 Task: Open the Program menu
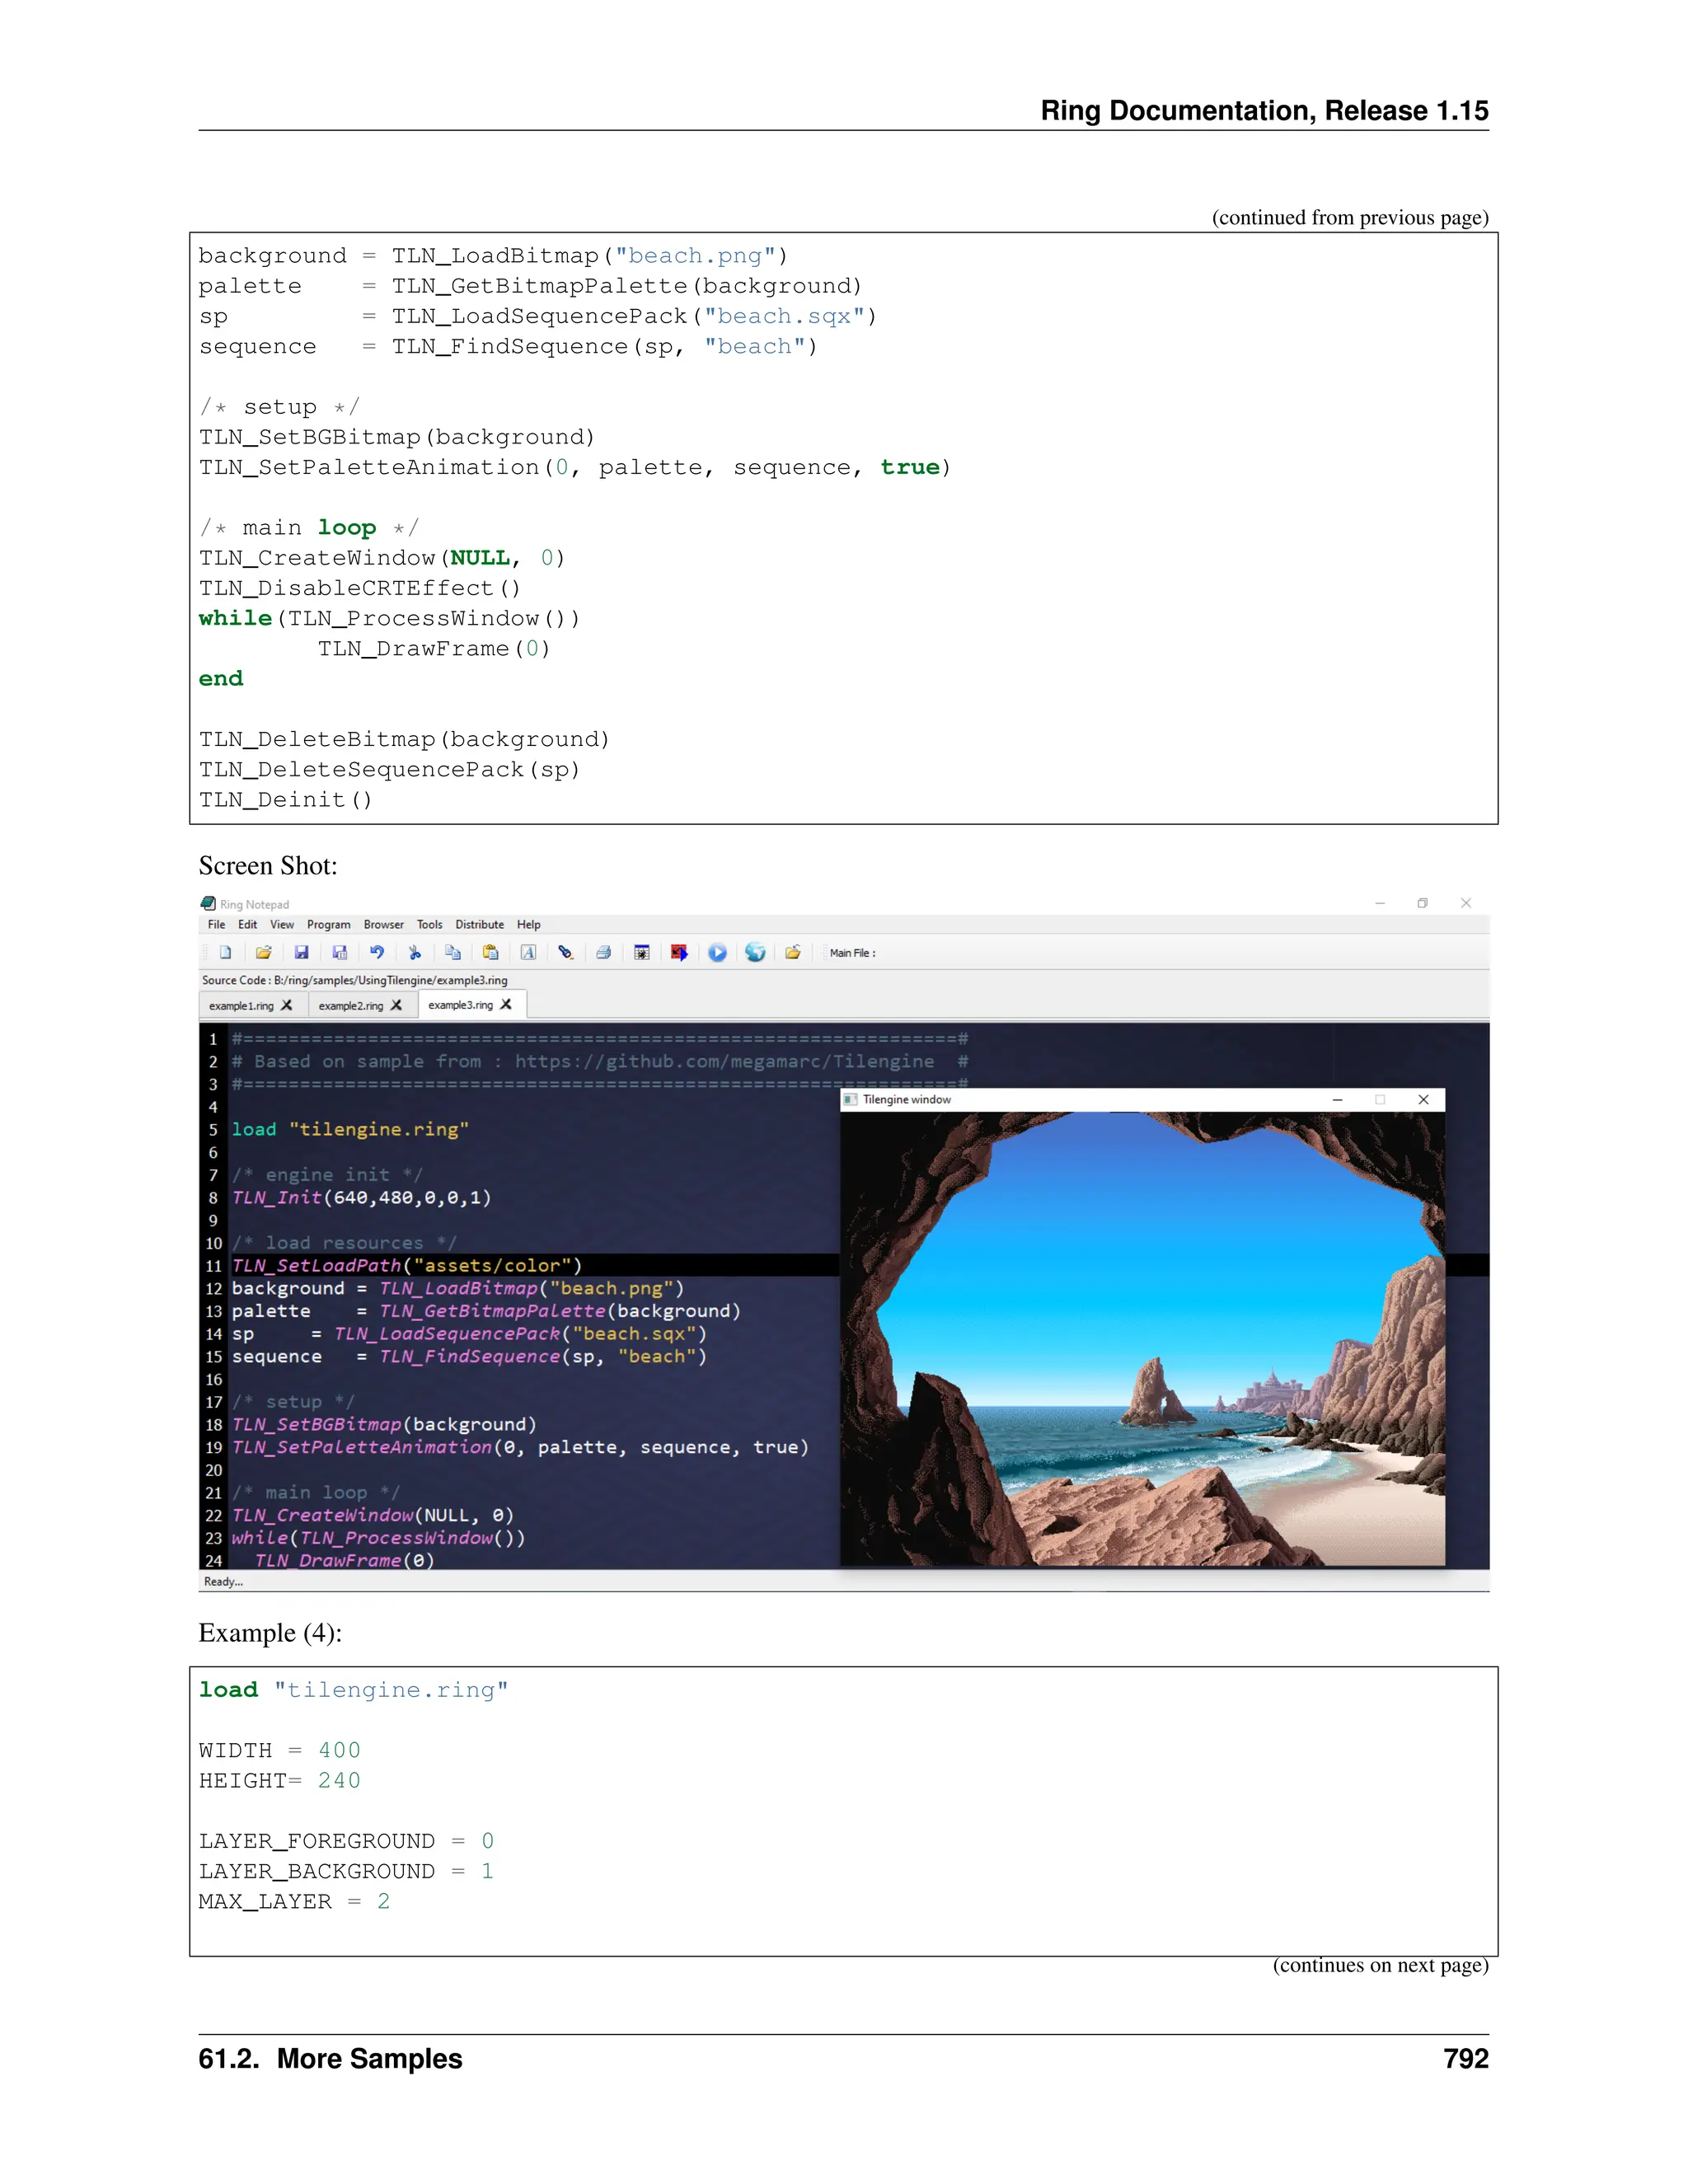click(x=328, y=925)
